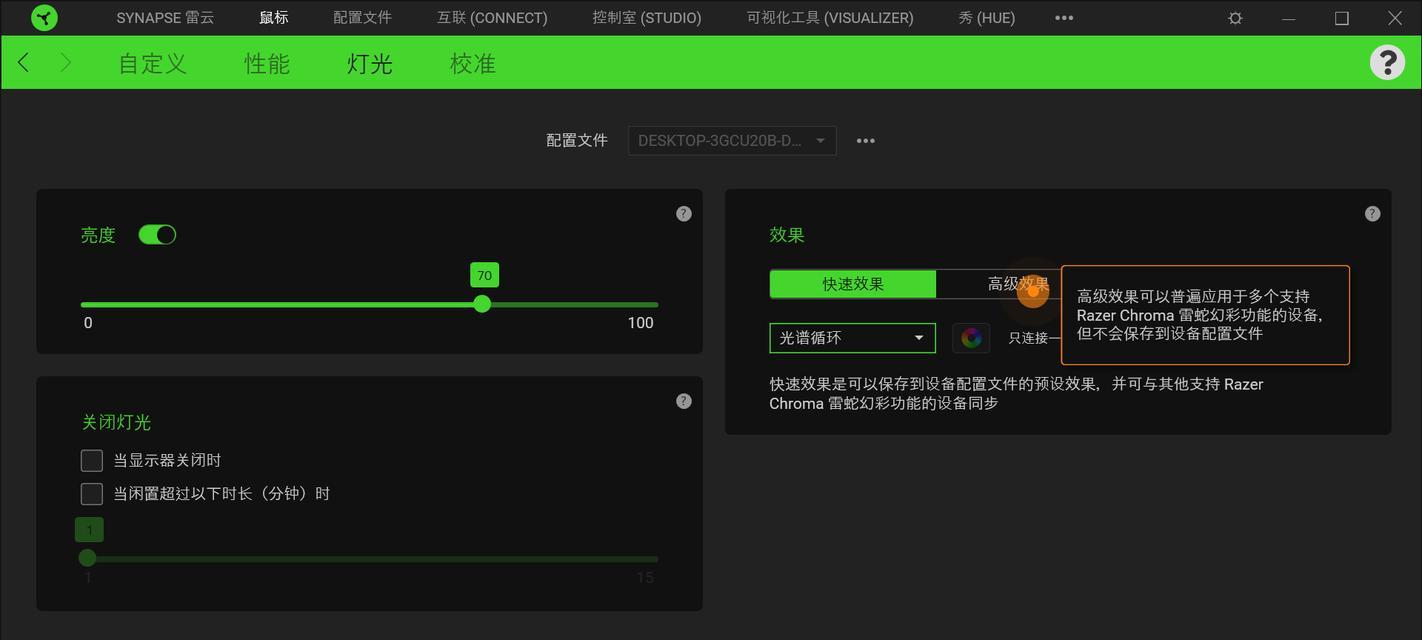
Task: Minimize the Synapse window
Action: (x=1289, y=18)
